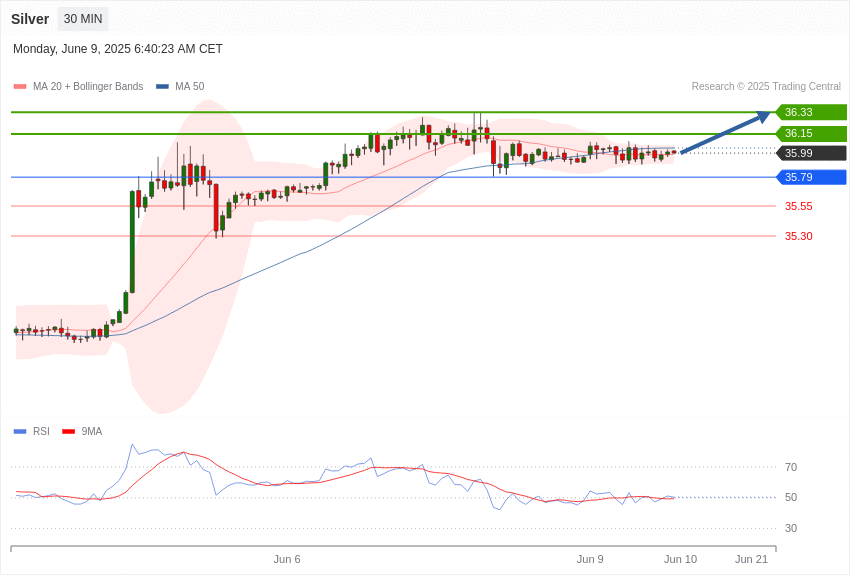Screen dimensions: 850x576
Task: Click the 35.79 pivot price tag
Action: (x=812, y=177)
